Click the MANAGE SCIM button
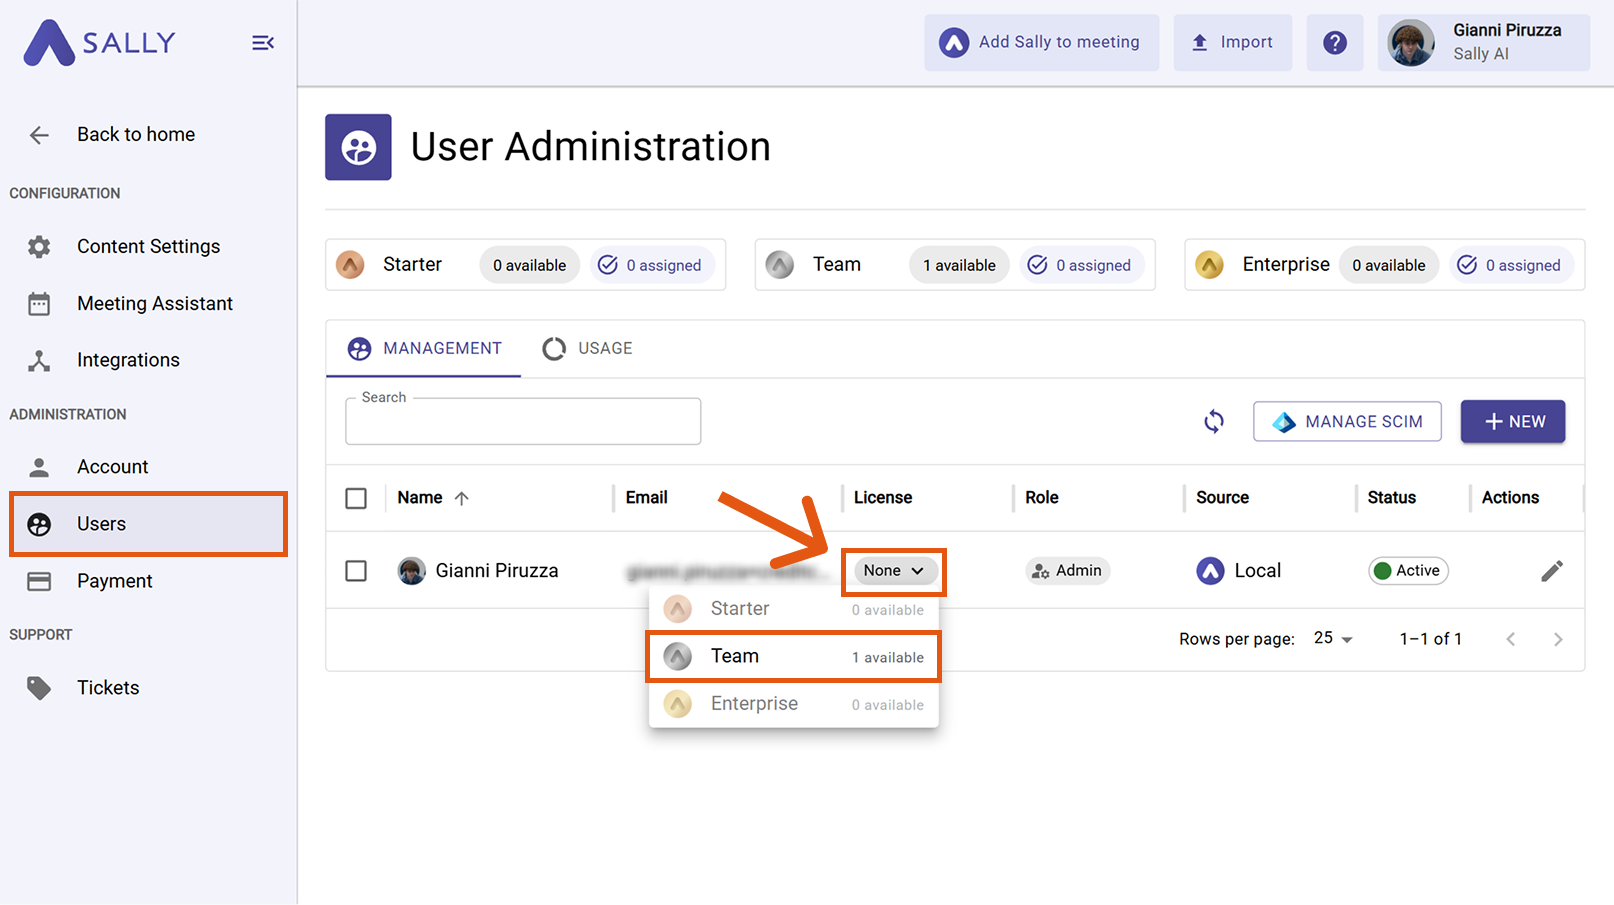The image size is (1614, 905). pos(1347,421)
